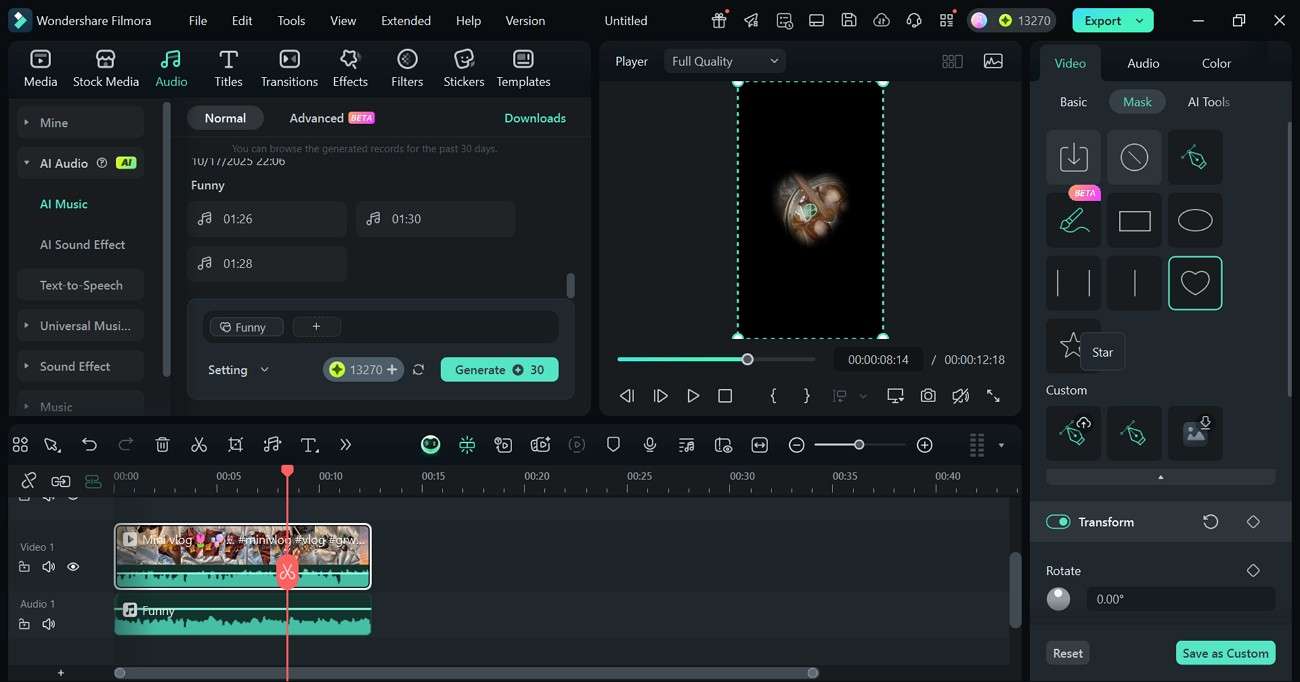This screenshot has width=1300, height=682.
Task: Click the Rotate dial knob
Action: pos(1058,599)
